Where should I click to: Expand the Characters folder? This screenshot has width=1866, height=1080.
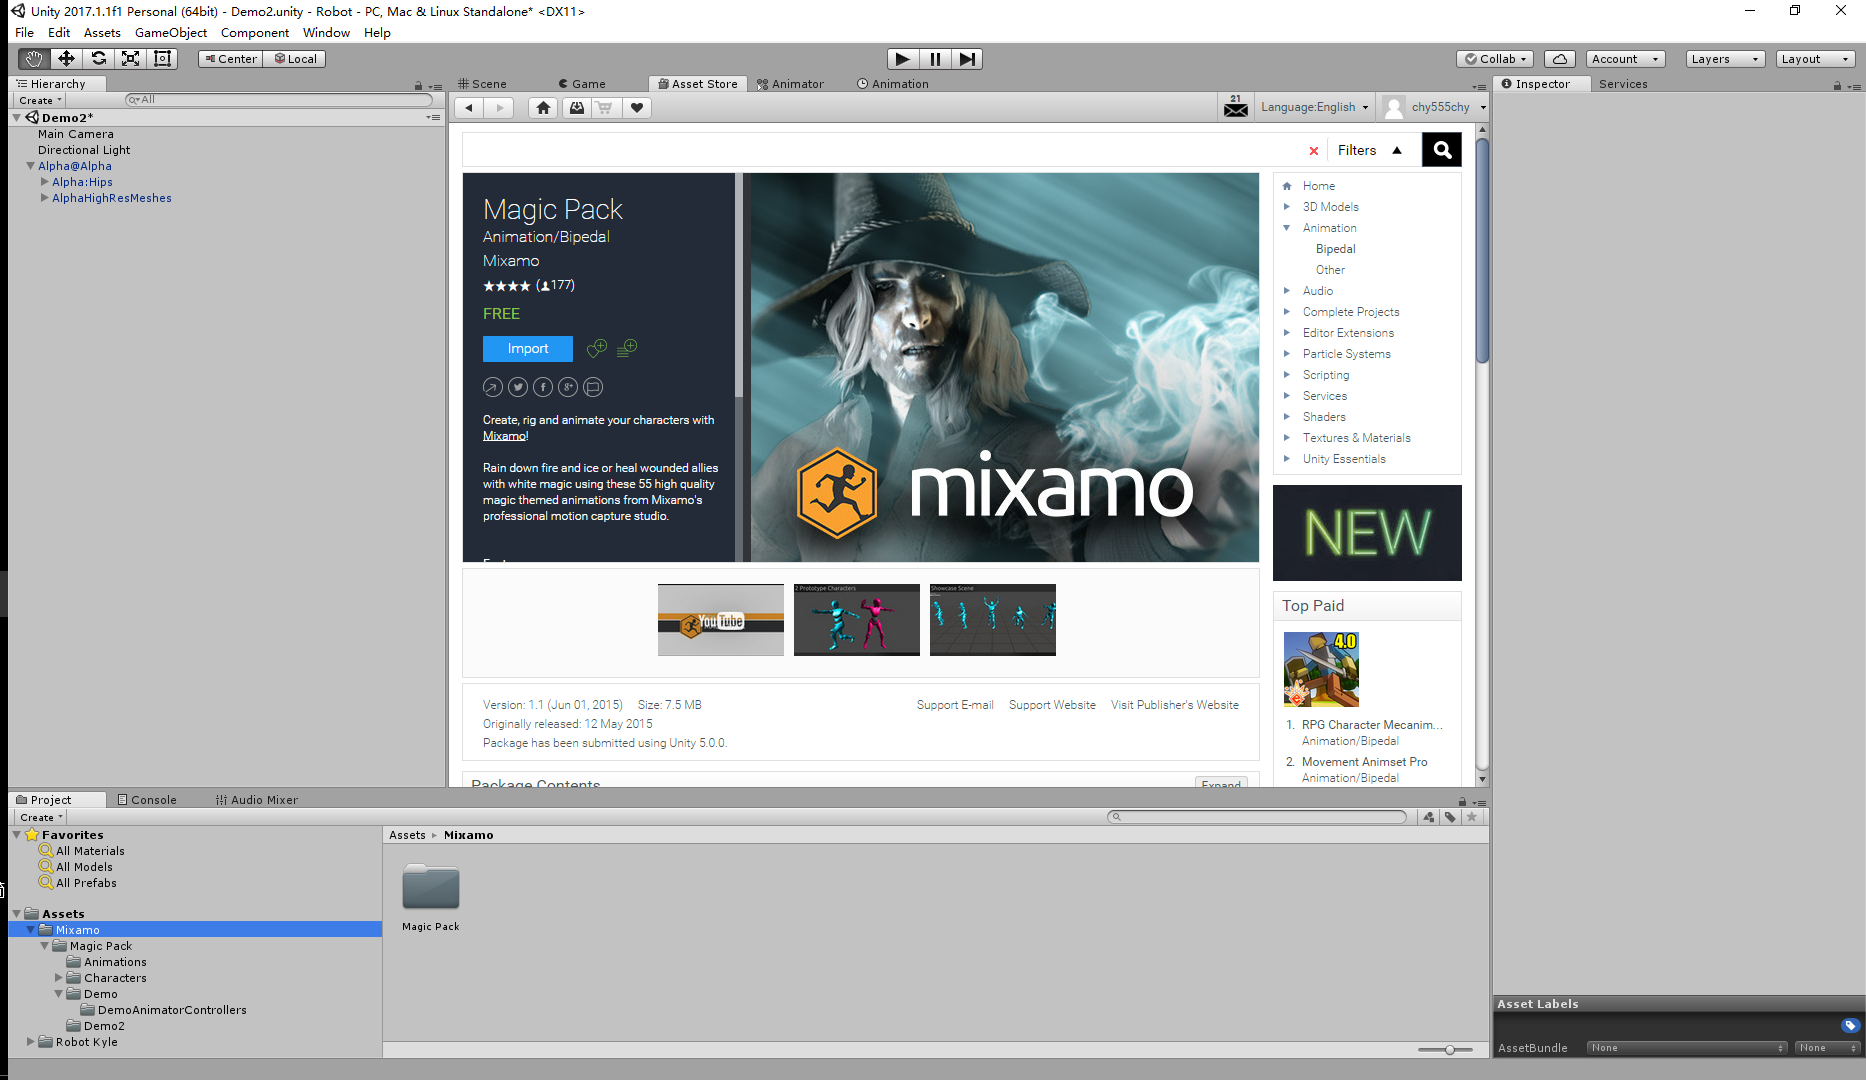click(58, 978)
